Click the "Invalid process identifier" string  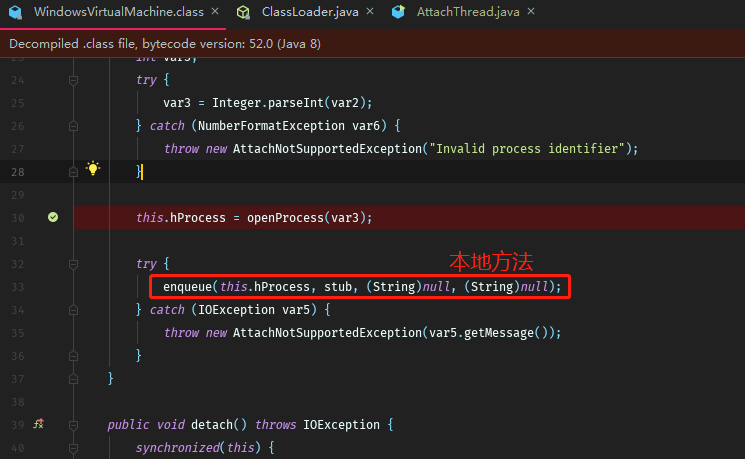coord(527,149)
